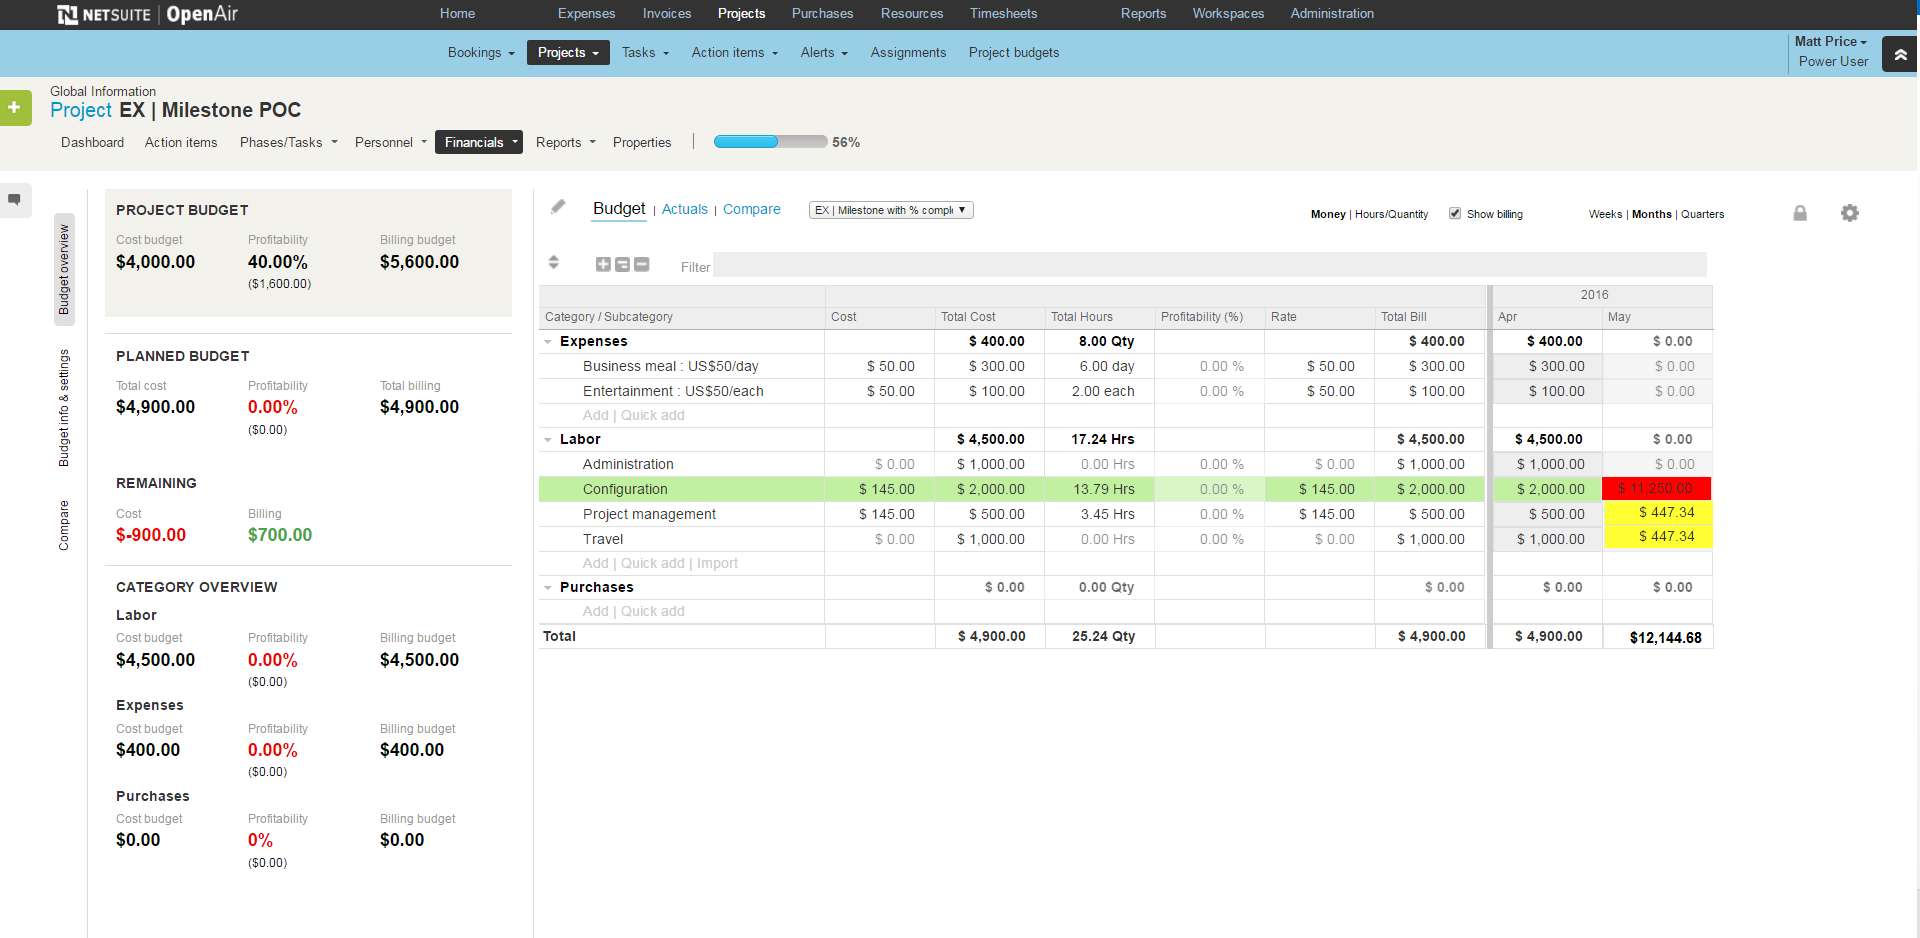Click the Compare link next to Actuals
1920x938 pixels.
click(x=751, y=209)
